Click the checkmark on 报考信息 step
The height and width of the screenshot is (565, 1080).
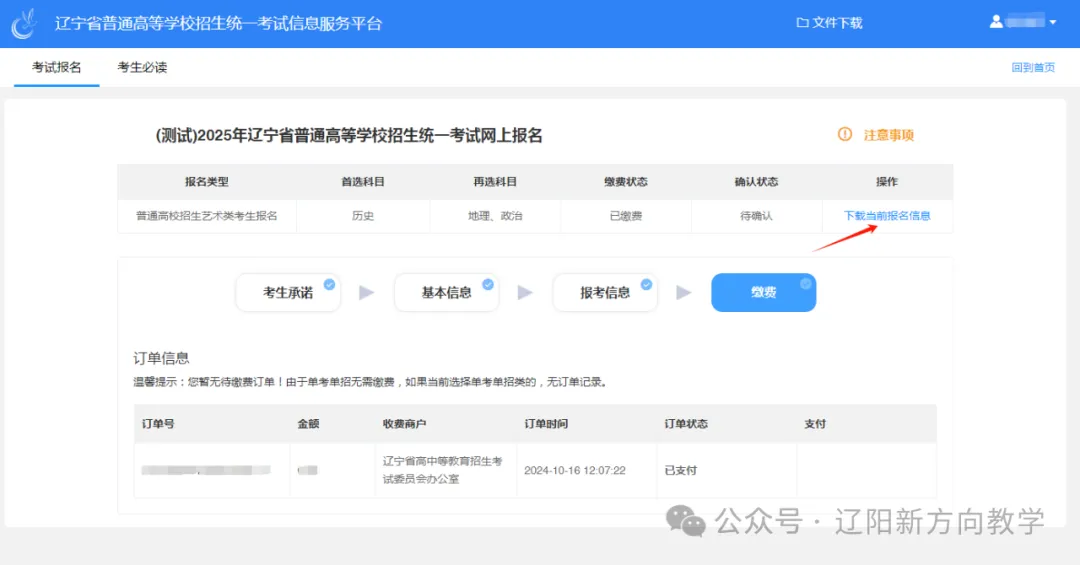click(646, 284)
